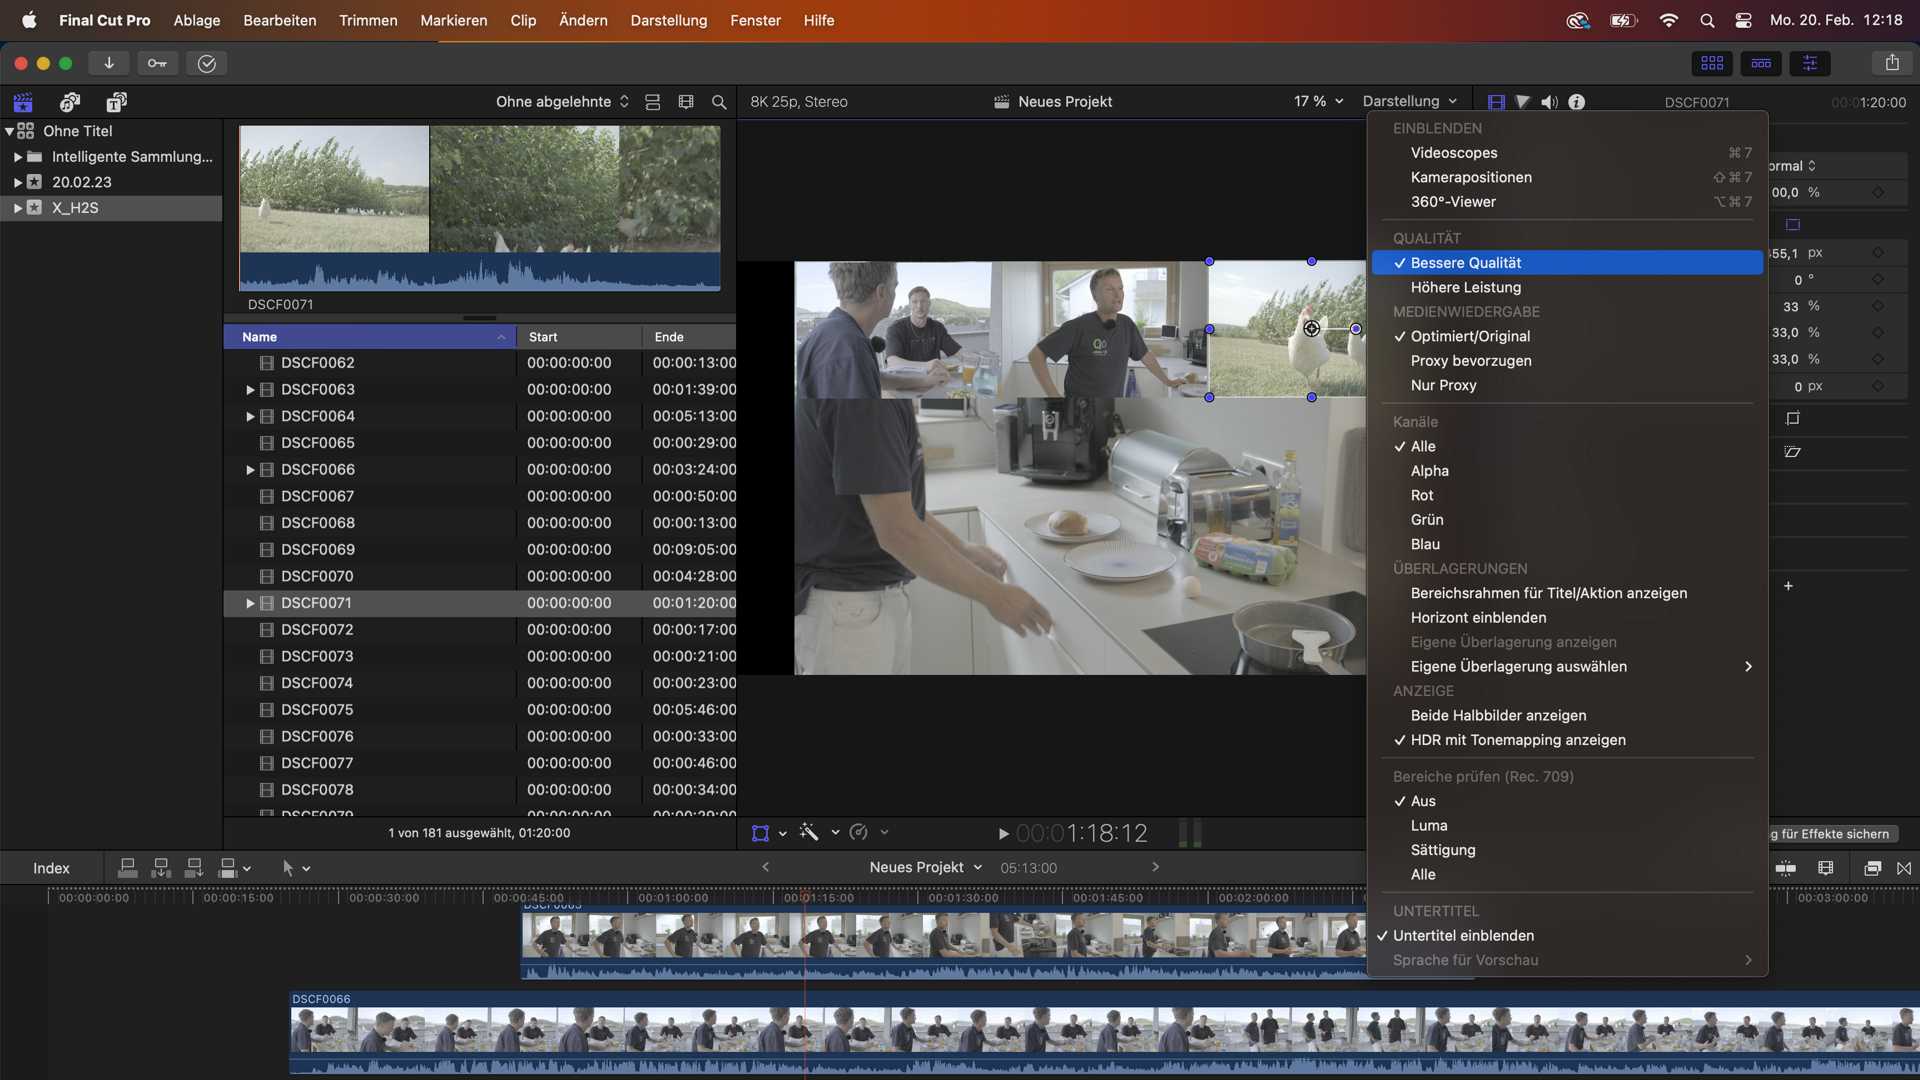This screenshot has width=1920, height=1080.
Task: Open the info inspector icon
Action: pyautogui.click(x=1577, y=102)
